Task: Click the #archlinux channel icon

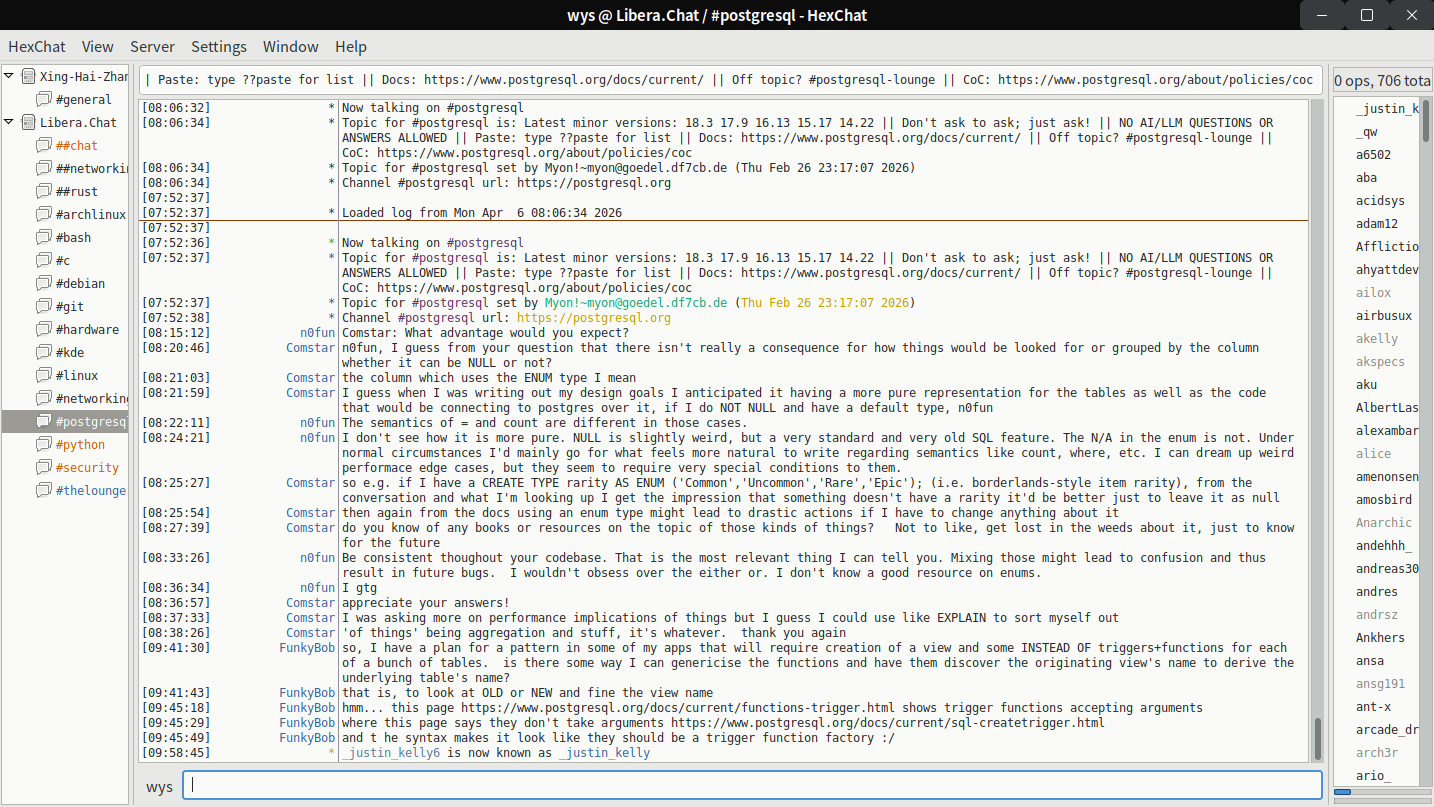Action: [x=43, y=214]
